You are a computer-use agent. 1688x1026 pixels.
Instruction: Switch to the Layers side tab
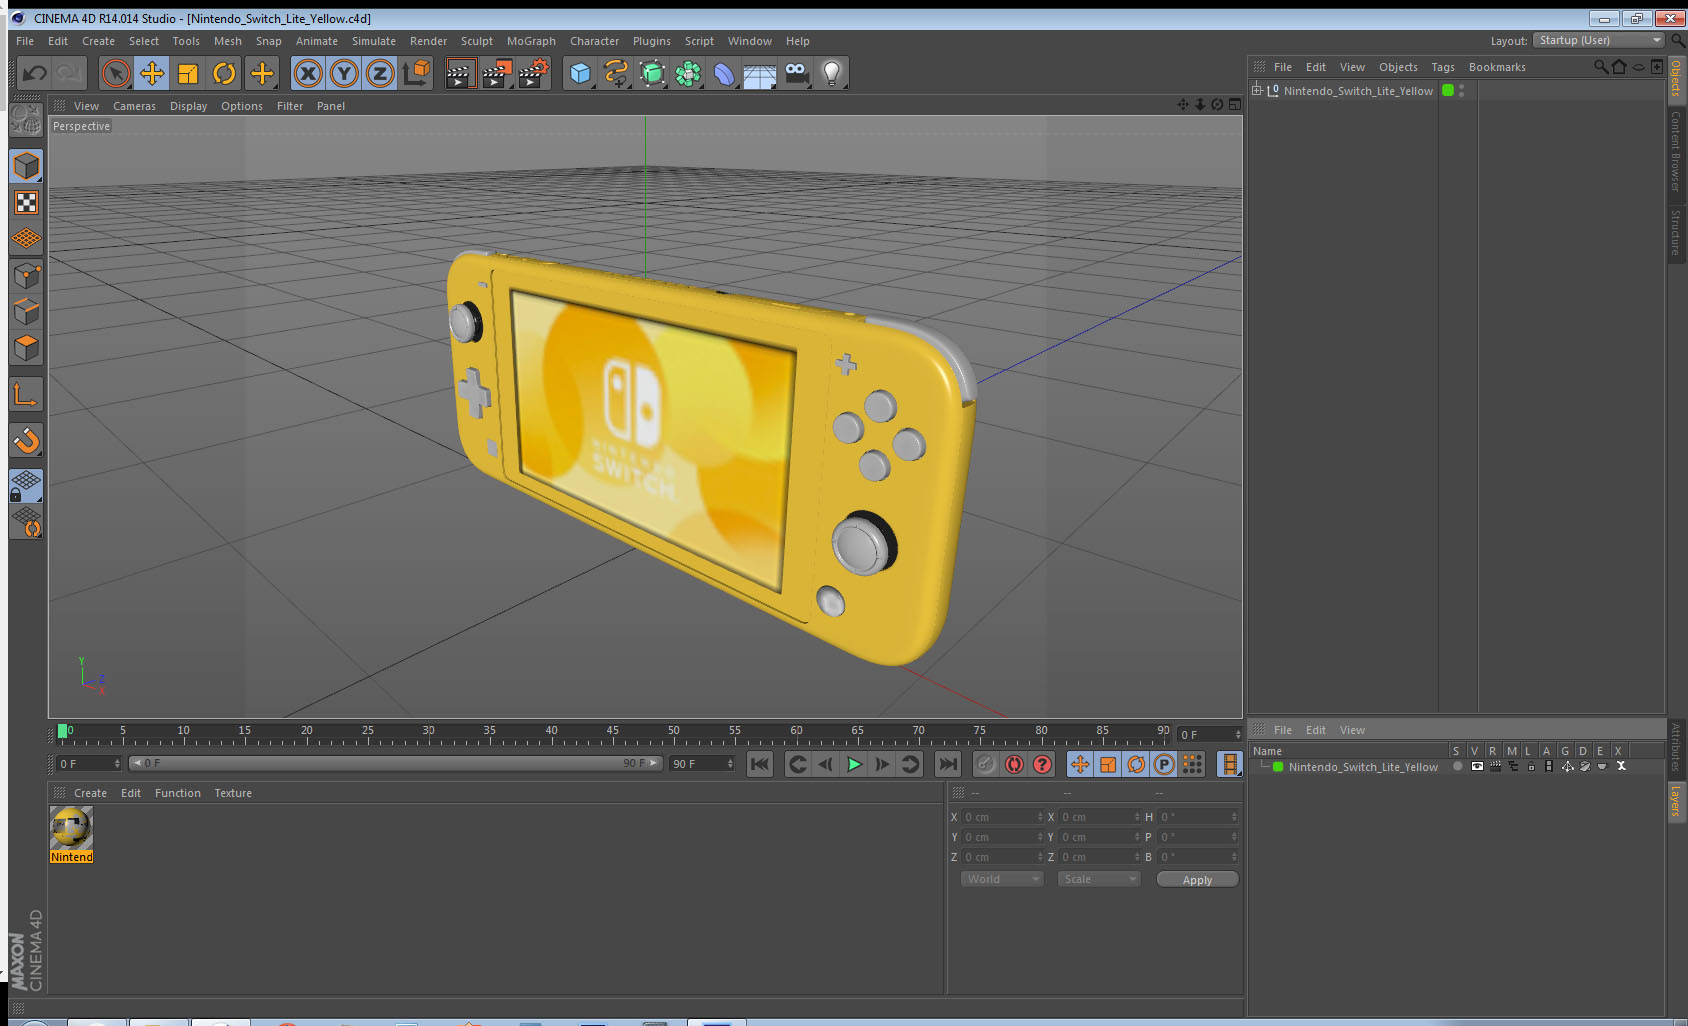[x=1676, y=800]
